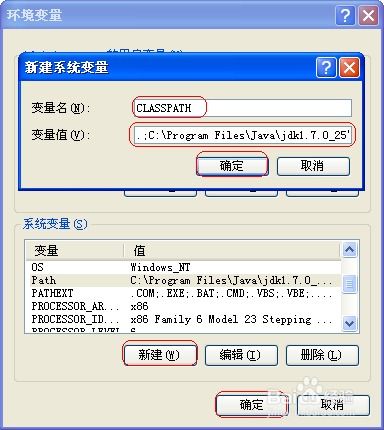
Task: Focus the 变量名 field containing CLASSPATH
Action: (x=242, y=108)
